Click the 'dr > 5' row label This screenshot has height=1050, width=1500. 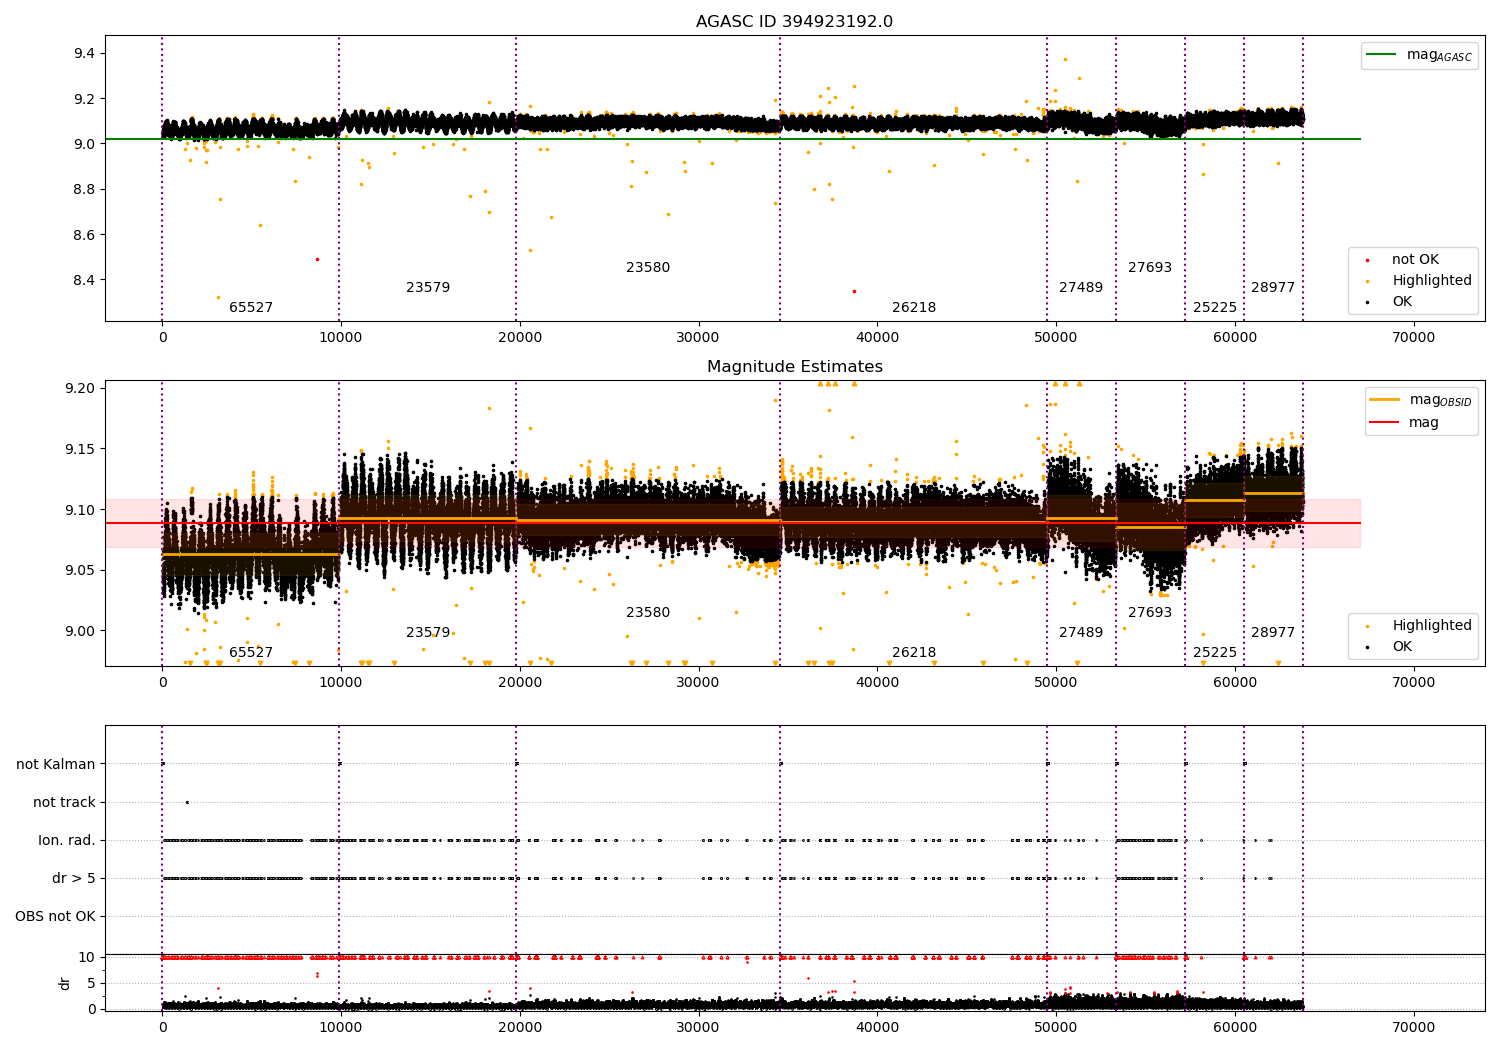coord(74,879)
